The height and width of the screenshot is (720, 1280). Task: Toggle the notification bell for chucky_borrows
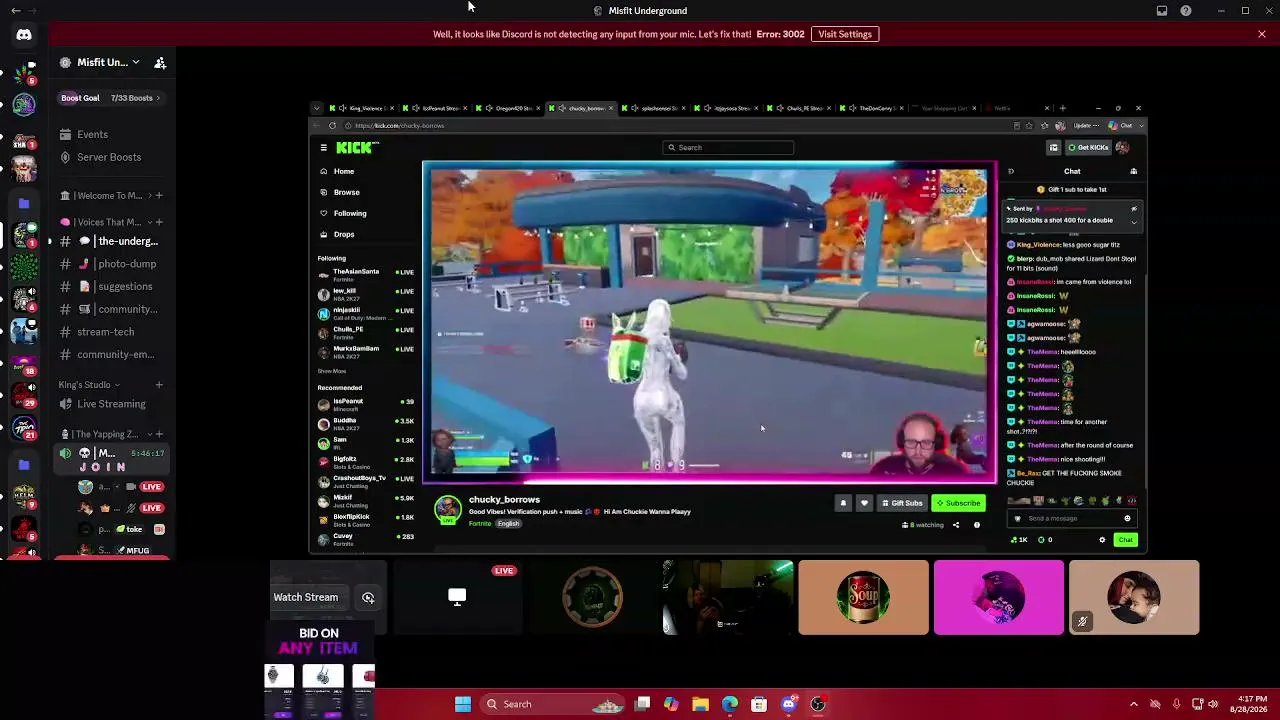pos(843,503)
